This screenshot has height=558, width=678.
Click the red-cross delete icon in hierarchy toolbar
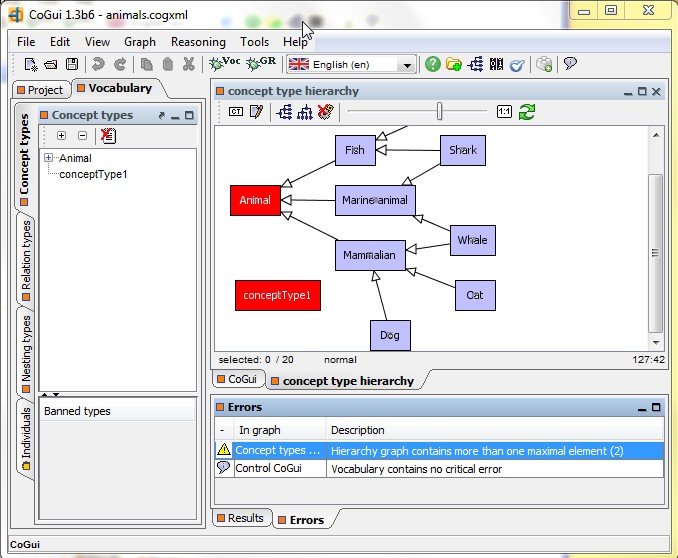326,111
